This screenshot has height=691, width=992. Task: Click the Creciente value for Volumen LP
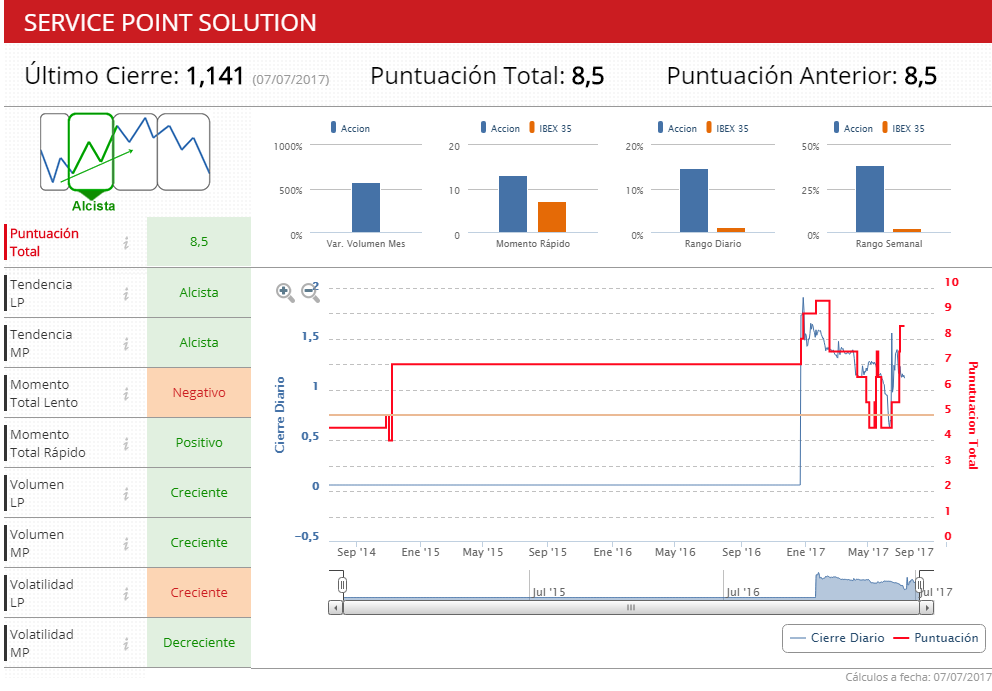199,492
